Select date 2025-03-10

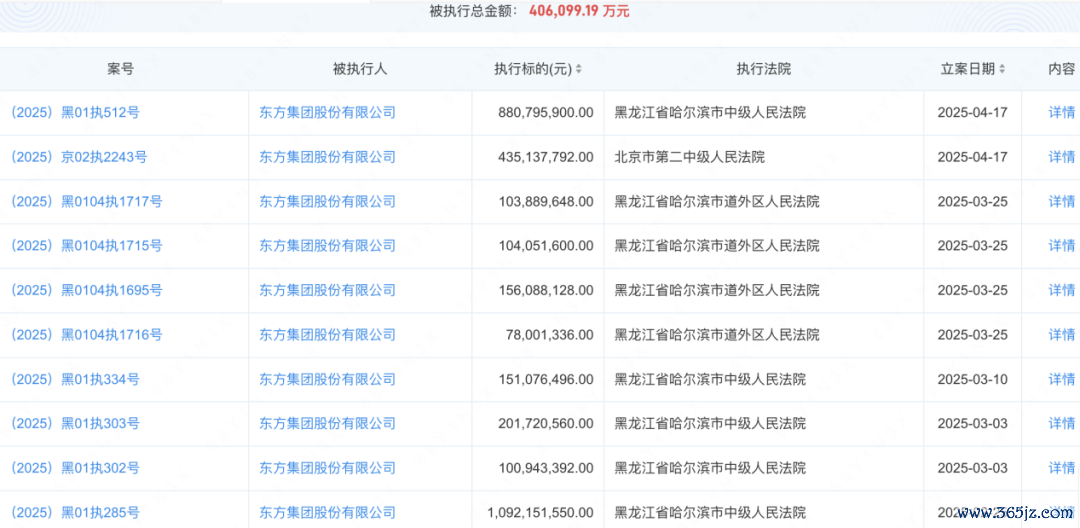(x=973, y=379)
